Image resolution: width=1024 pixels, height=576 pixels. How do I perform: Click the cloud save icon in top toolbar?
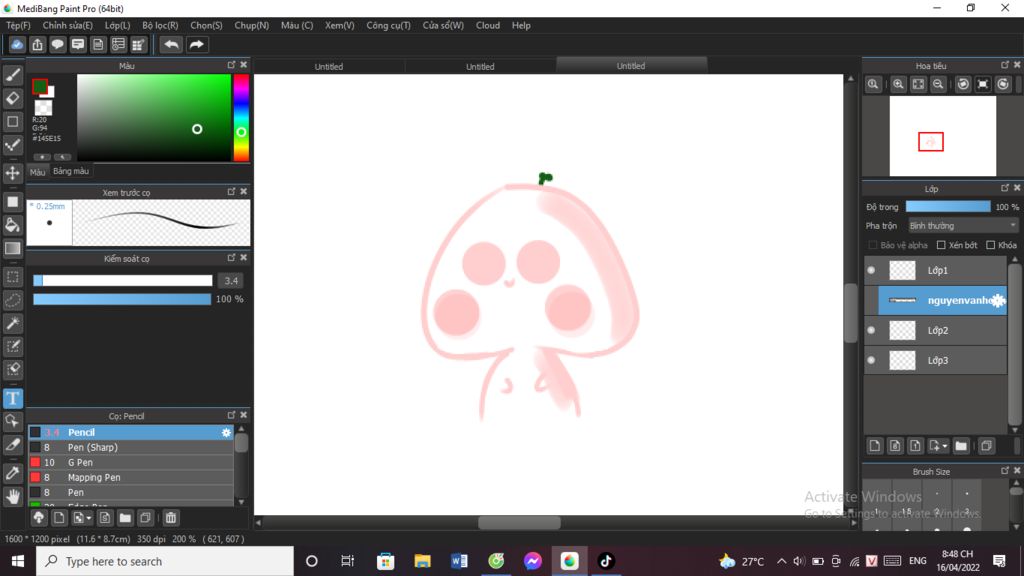coord(17,44)
